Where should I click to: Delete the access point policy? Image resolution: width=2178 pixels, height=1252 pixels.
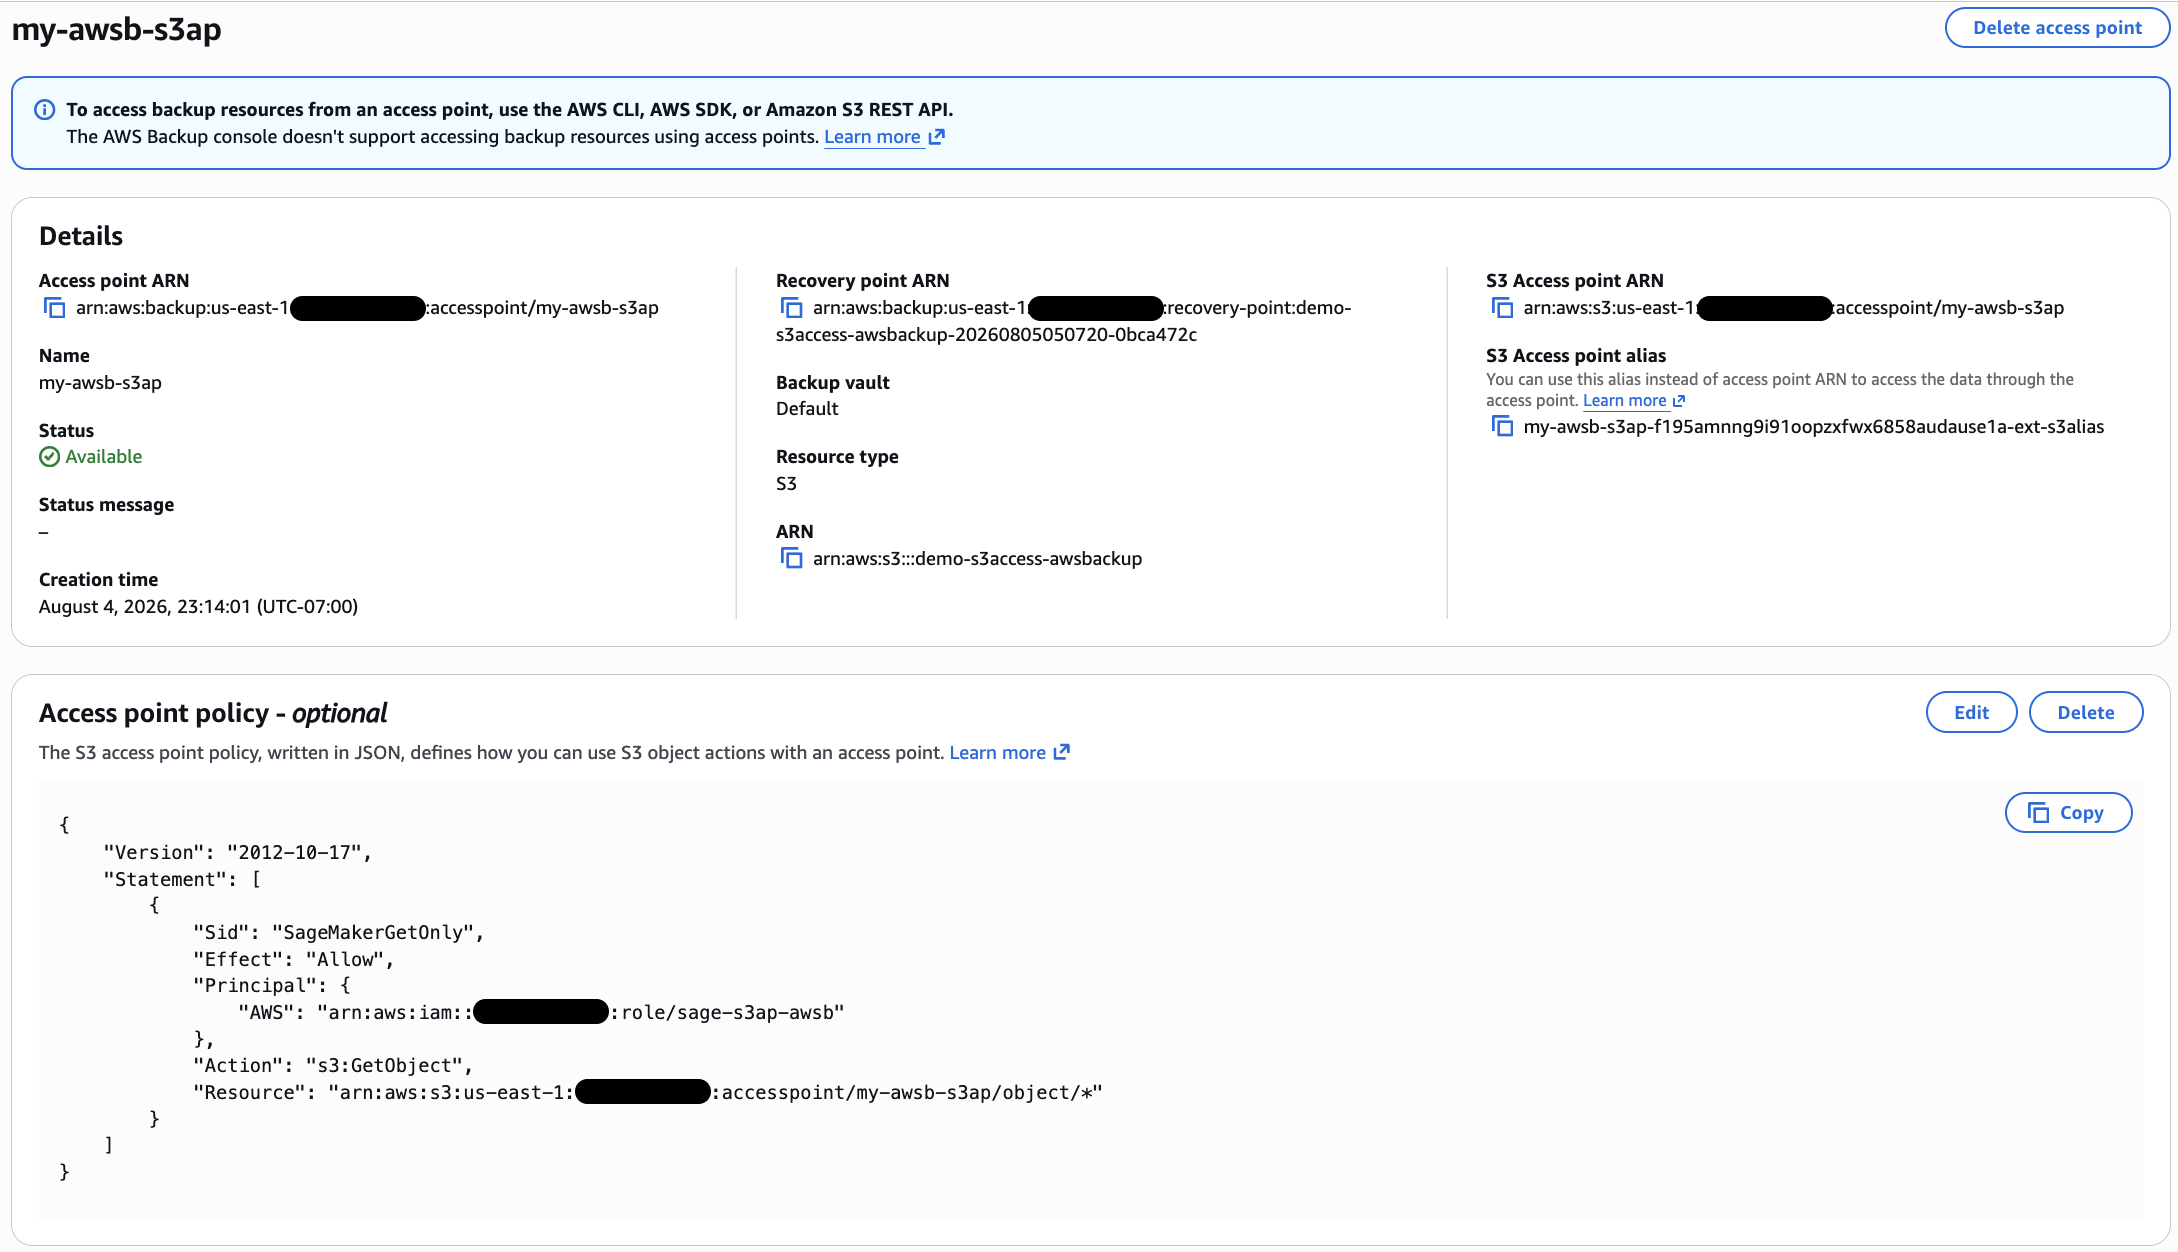pos(2086,712)
